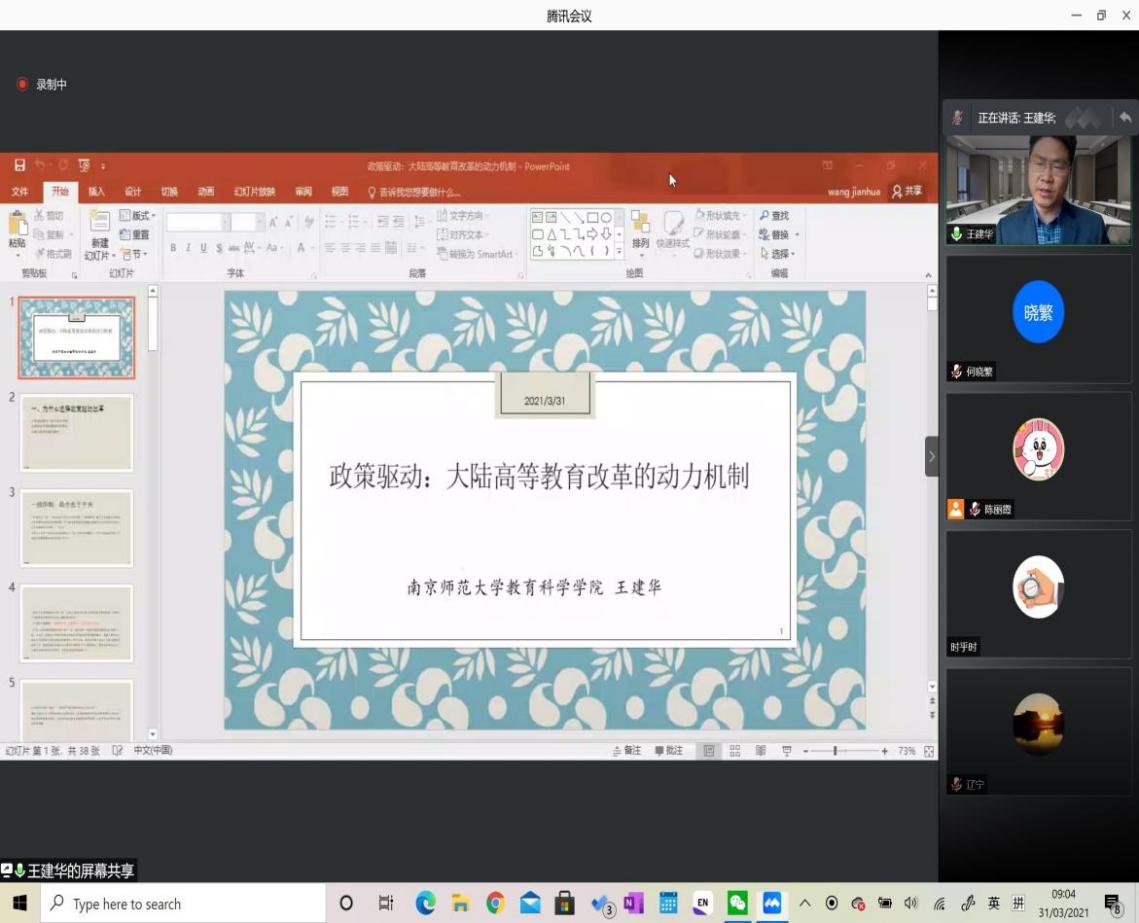Viewport: 1139px width, 923px height.
Task: Toggle the Comments (批注) pane
Action: (x=669, y=751)
